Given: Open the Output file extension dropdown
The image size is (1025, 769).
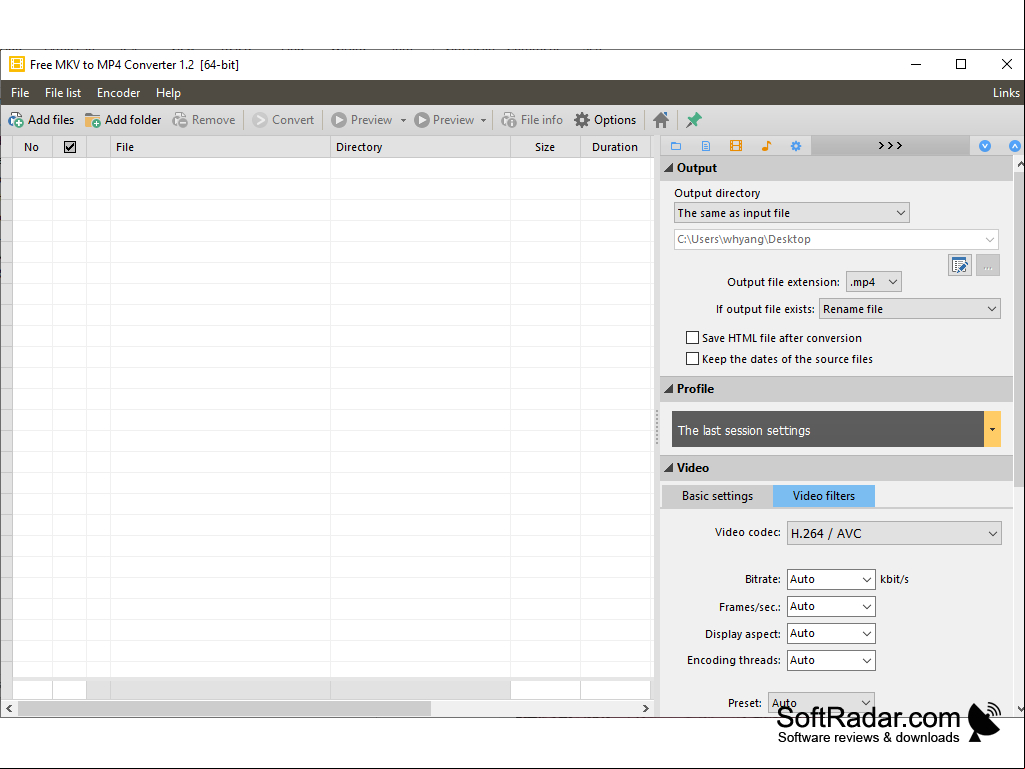Looking at the screenshot, I should pos(873,282).
